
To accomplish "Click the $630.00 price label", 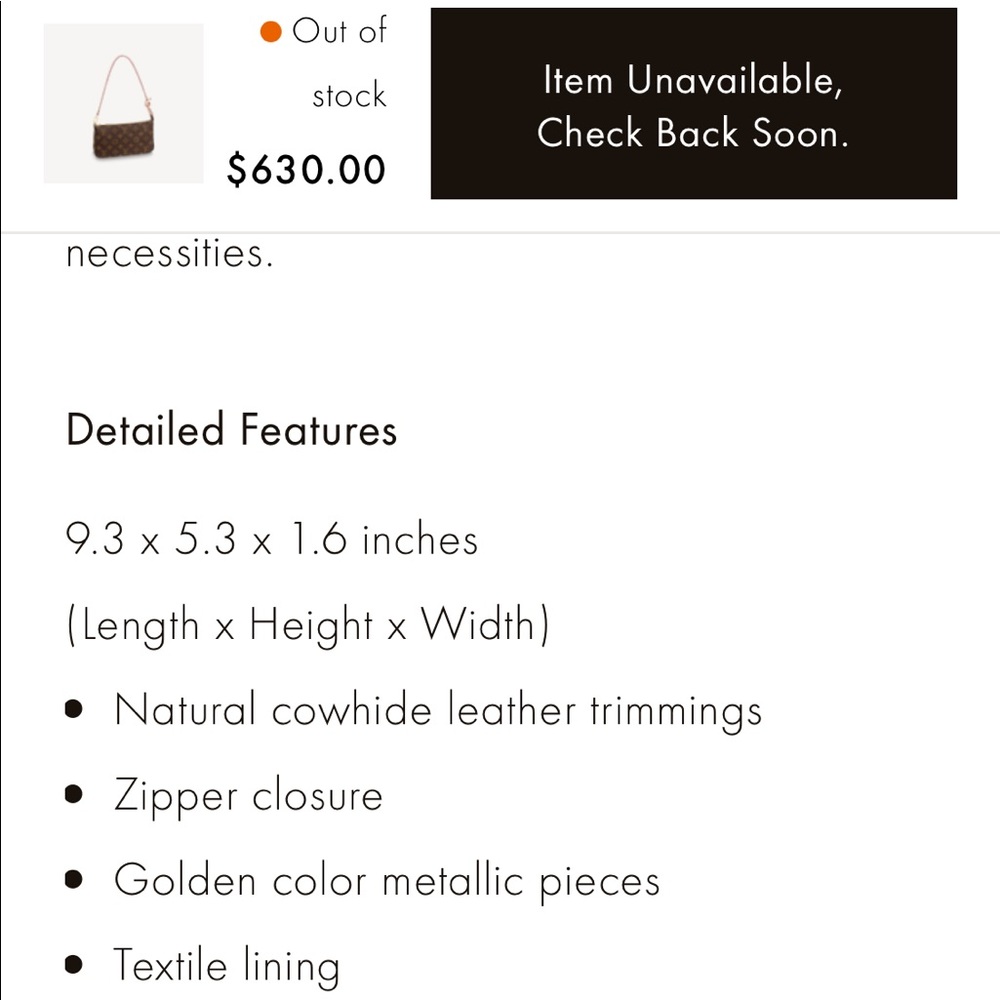I will [305, 170].
